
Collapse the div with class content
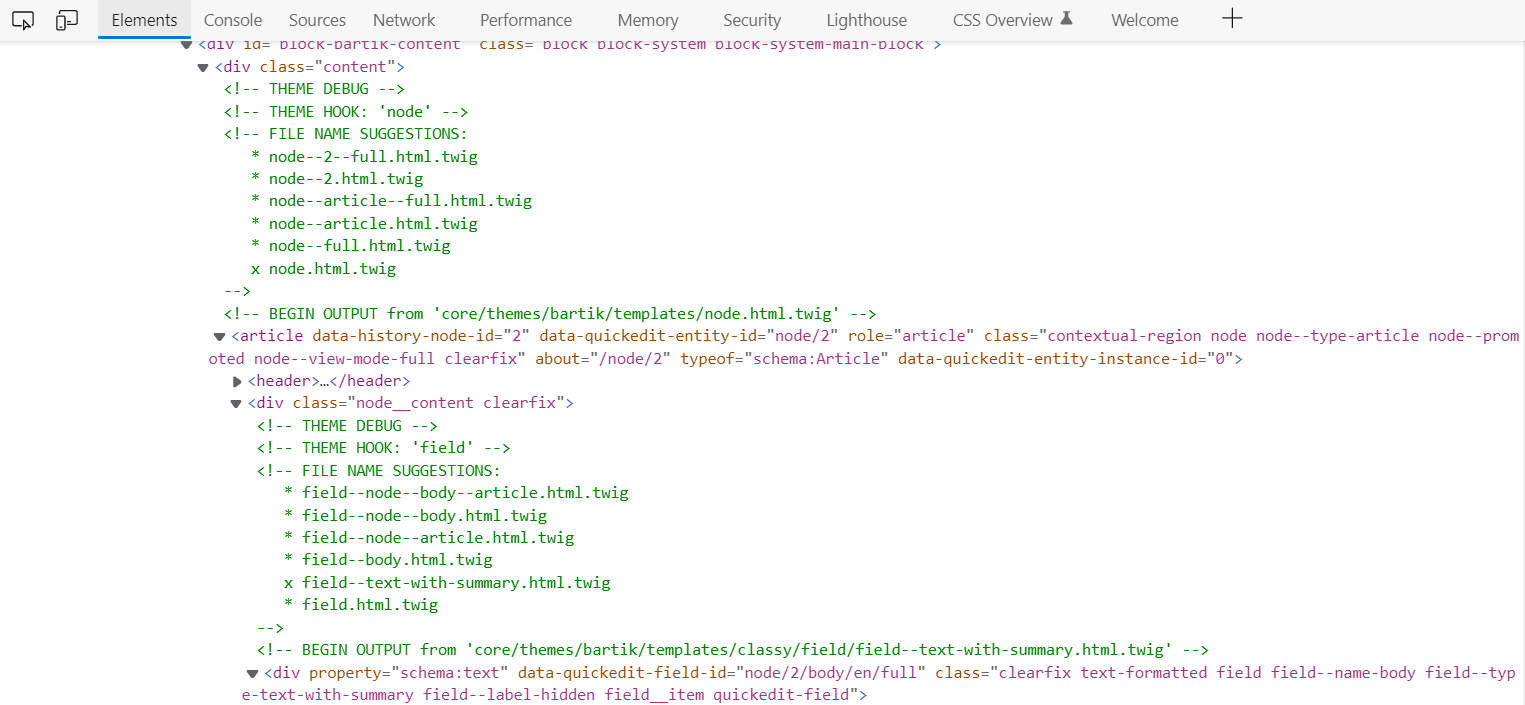pyautogui.click(x=202, y=66)
